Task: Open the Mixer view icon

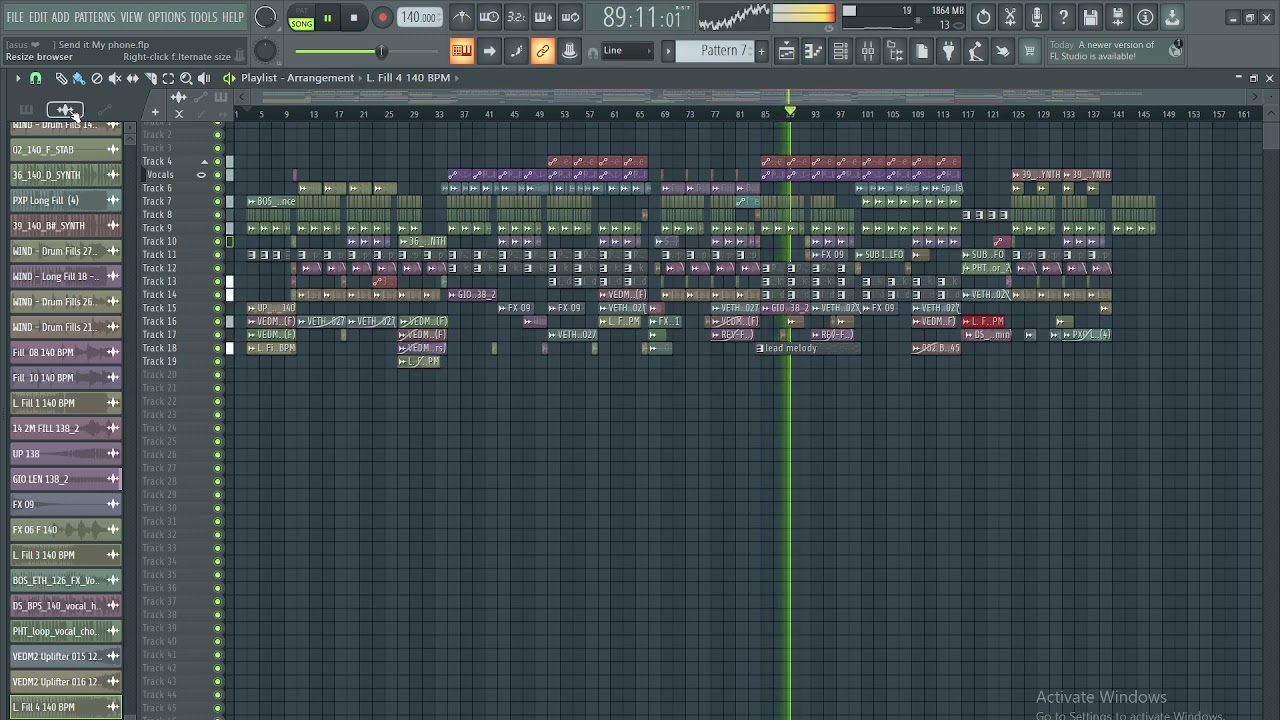Action: 868,51
